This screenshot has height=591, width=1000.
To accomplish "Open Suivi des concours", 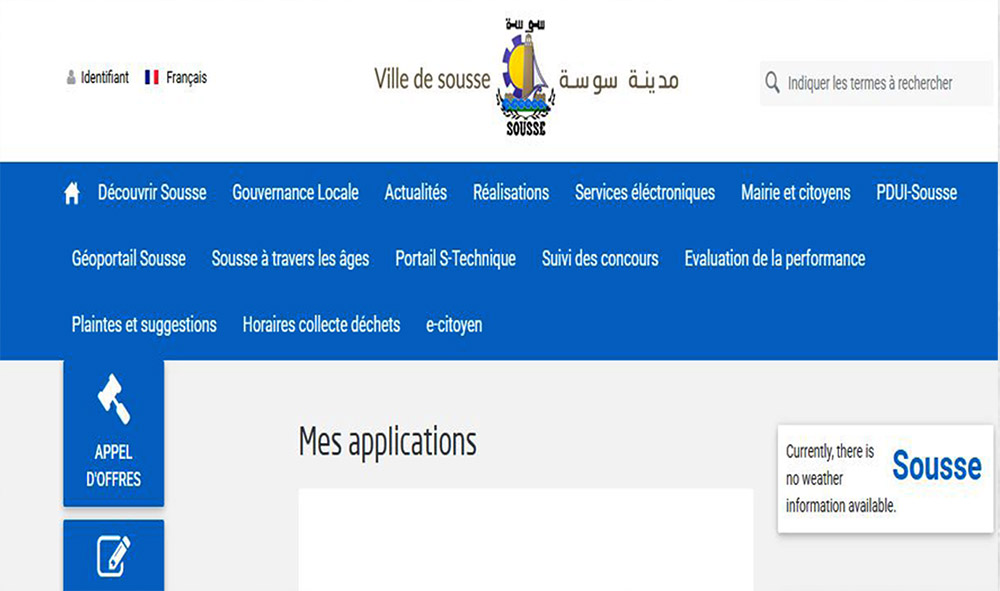I will pyautogui.click(x=600, y=259).
